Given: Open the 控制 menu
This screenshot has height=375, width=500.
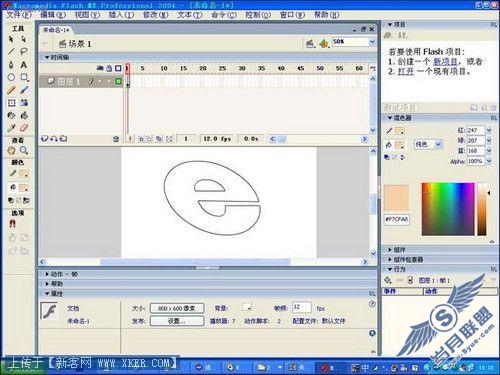Looking at the screenshot, I should [x=258, y=15].
